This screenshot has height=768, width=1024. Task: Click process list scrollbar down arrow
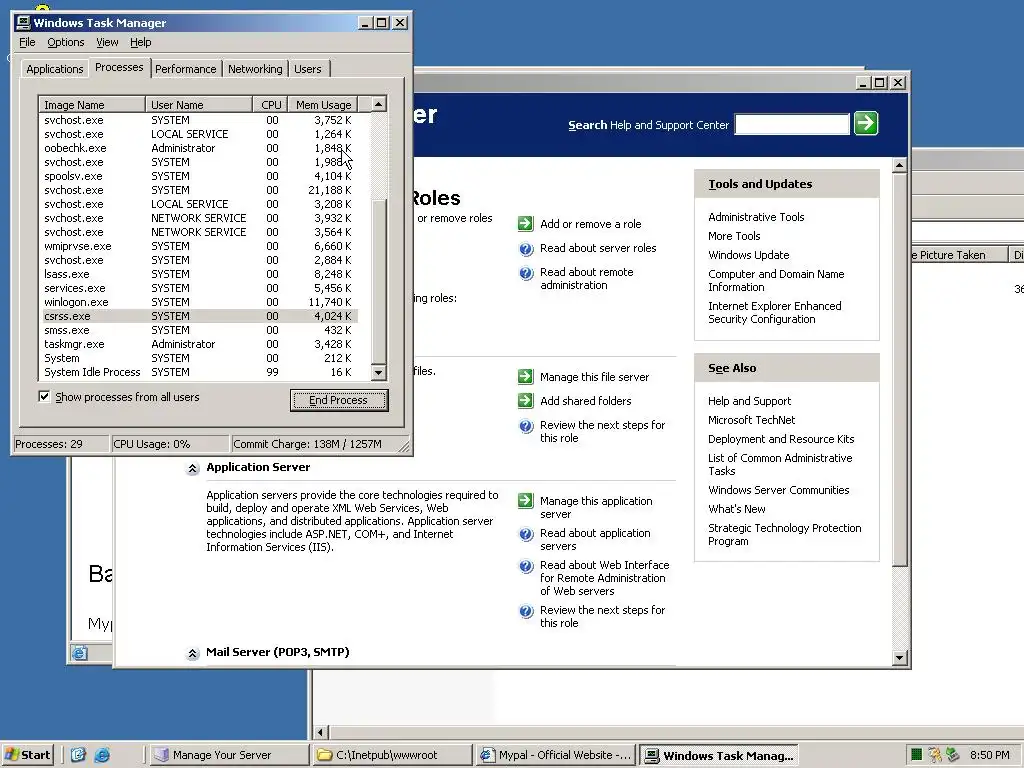point(378,372)
